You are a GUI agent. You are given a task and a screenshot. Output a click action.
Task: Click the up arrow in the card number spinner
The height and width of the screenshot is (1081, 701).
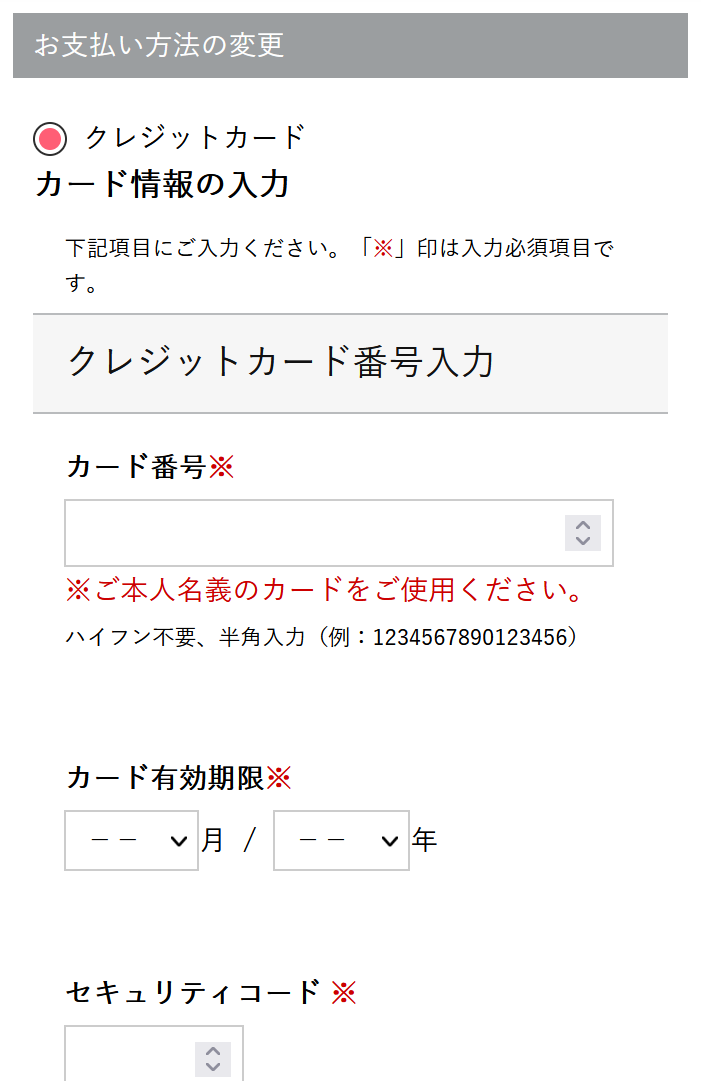point(583,524)
